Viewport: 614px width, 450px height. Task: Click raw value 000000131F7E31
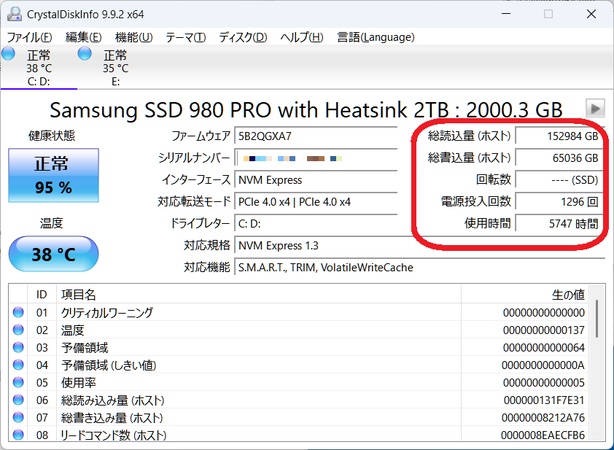tap(544, 400)
